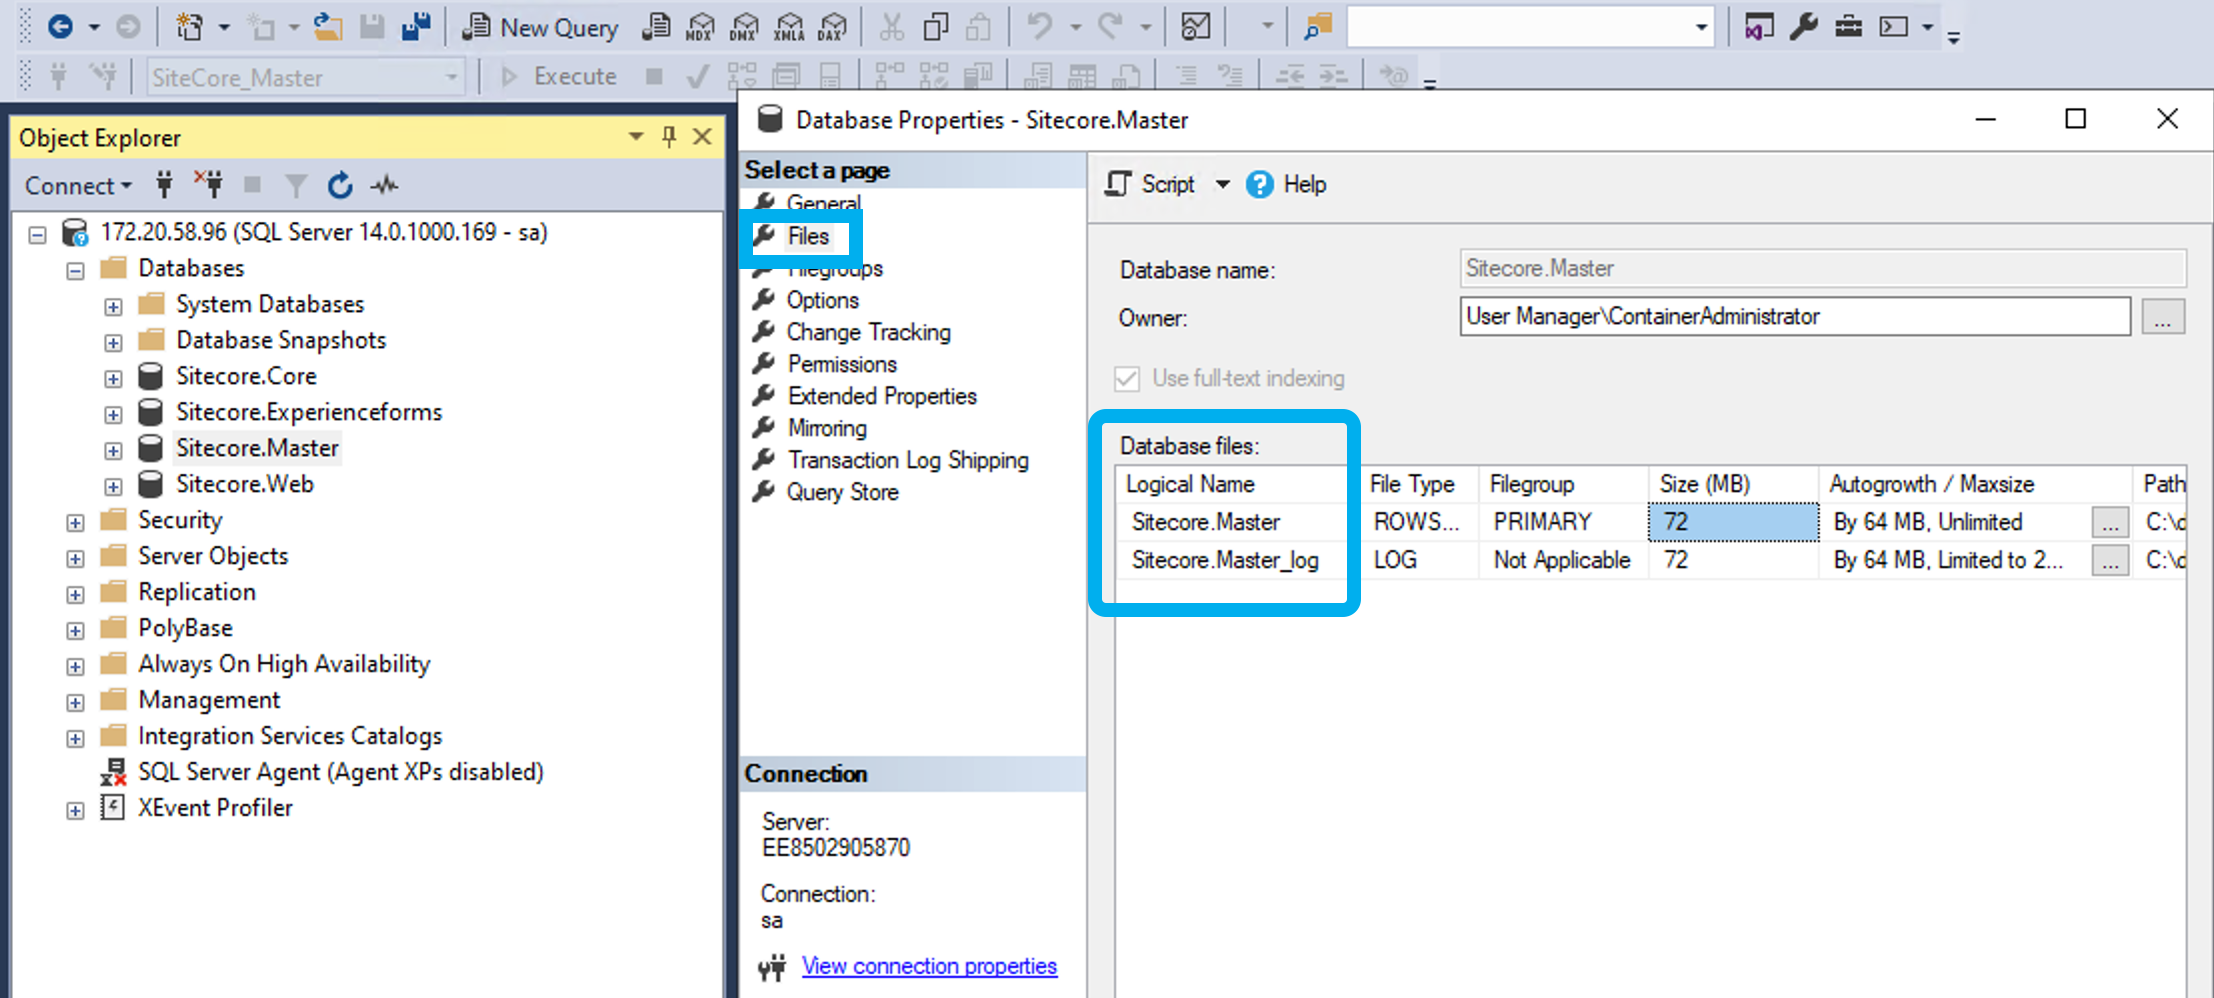Click the Not Applicable filegroup cell
Image resolution: width=2214 pixels, height=998 pixels.
1562,560
